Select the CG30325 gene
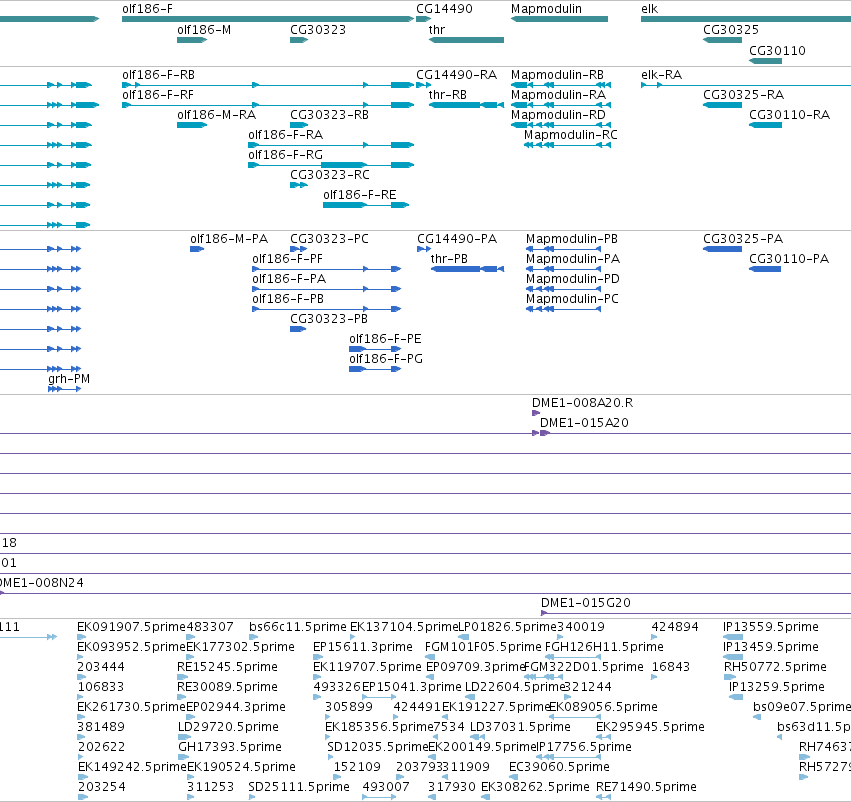 point(722,40)
